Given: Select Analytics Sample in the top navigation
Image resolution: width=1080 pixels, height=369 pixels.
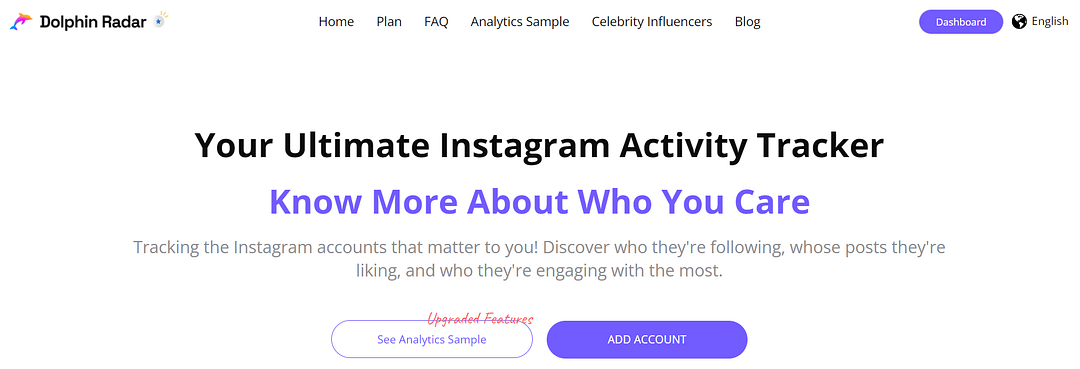Looking at the screenshot, I should (x=520, y=21).
